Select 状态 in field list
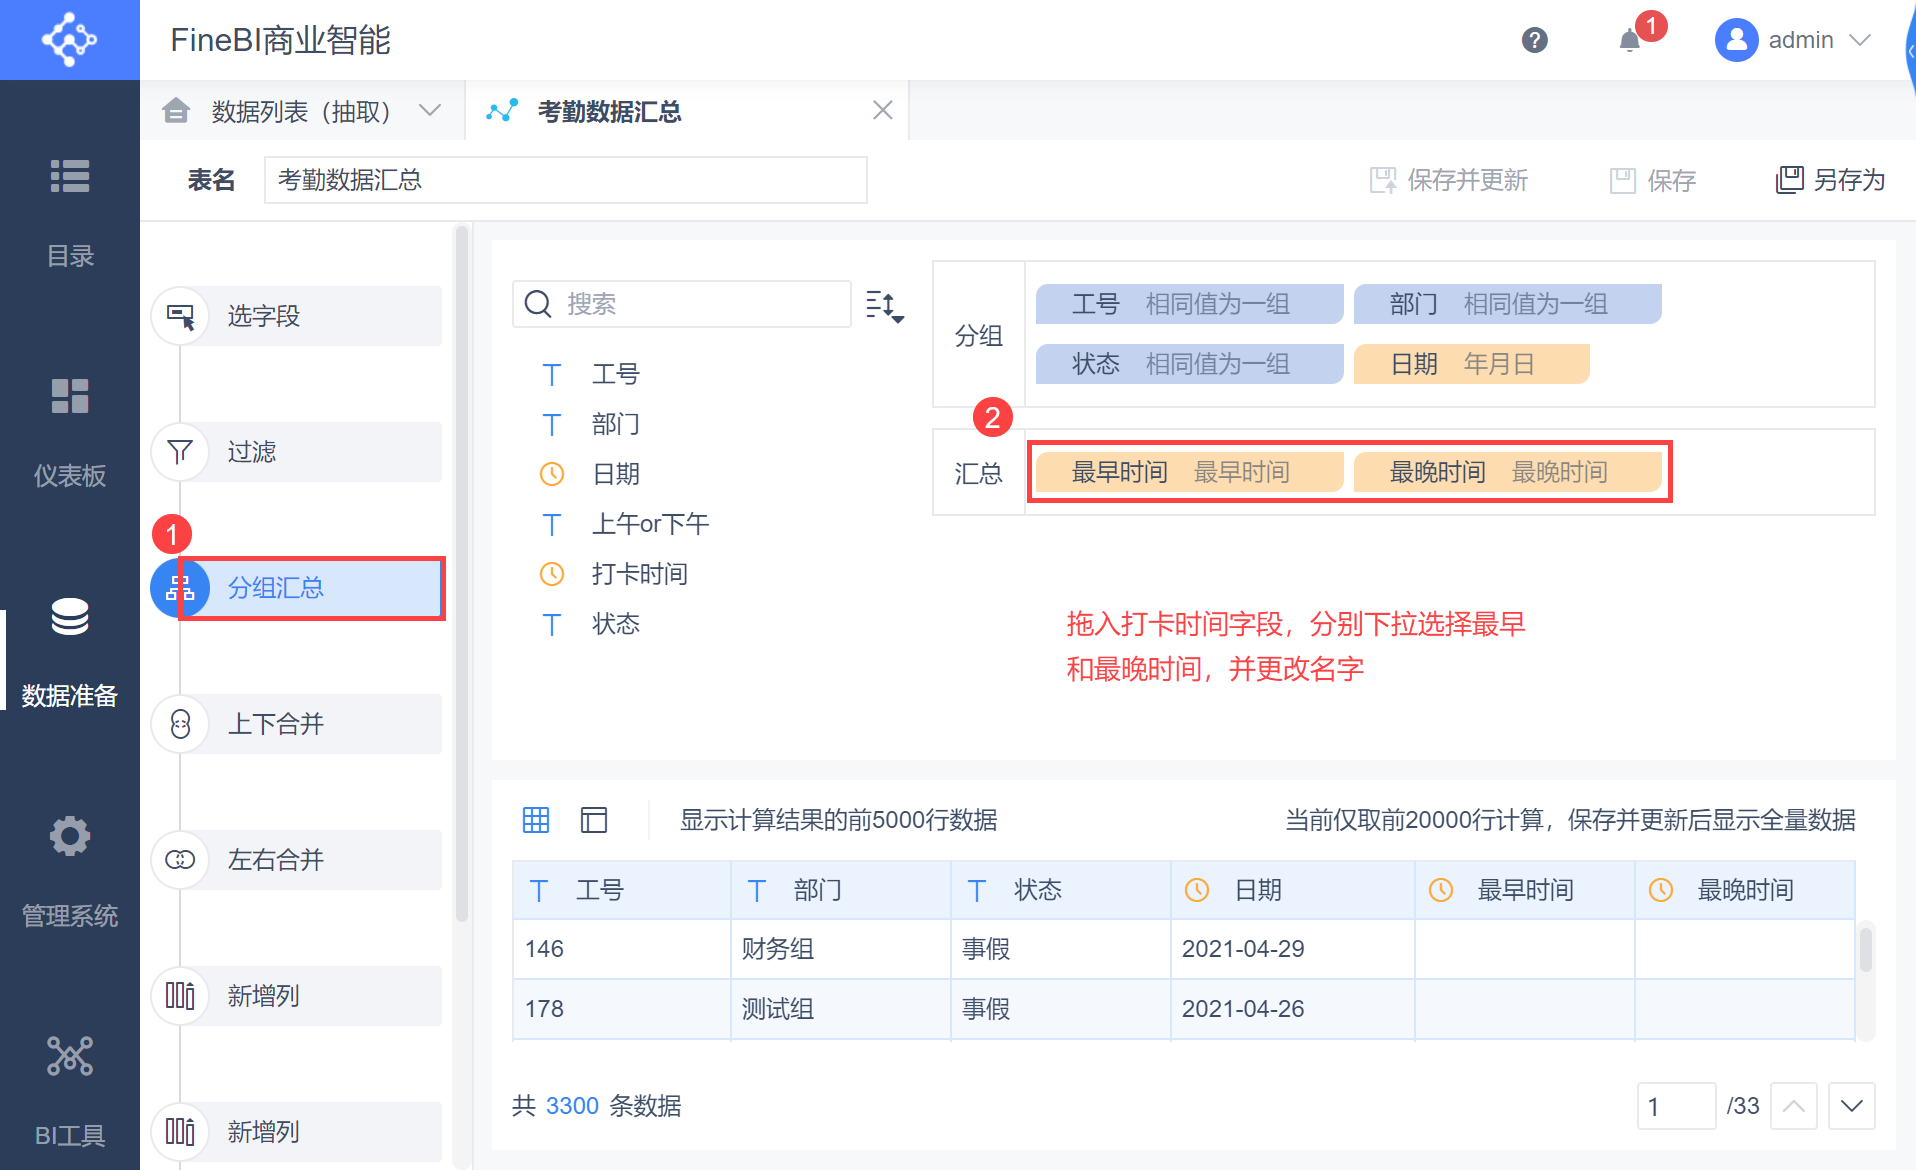 pos(616,624)
